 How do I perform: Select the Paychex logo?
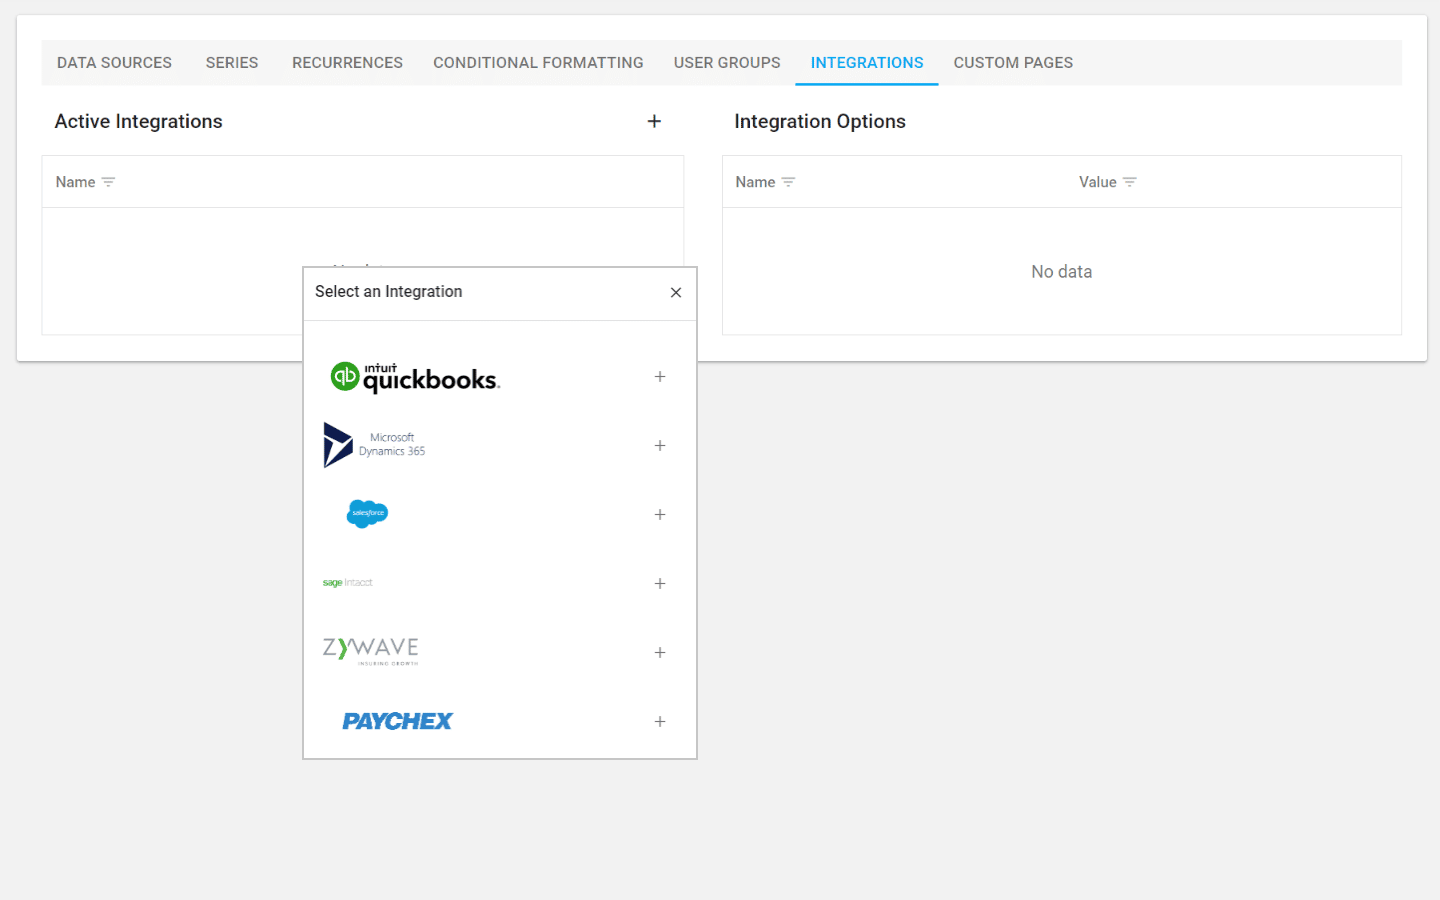[x=397, y=720]
